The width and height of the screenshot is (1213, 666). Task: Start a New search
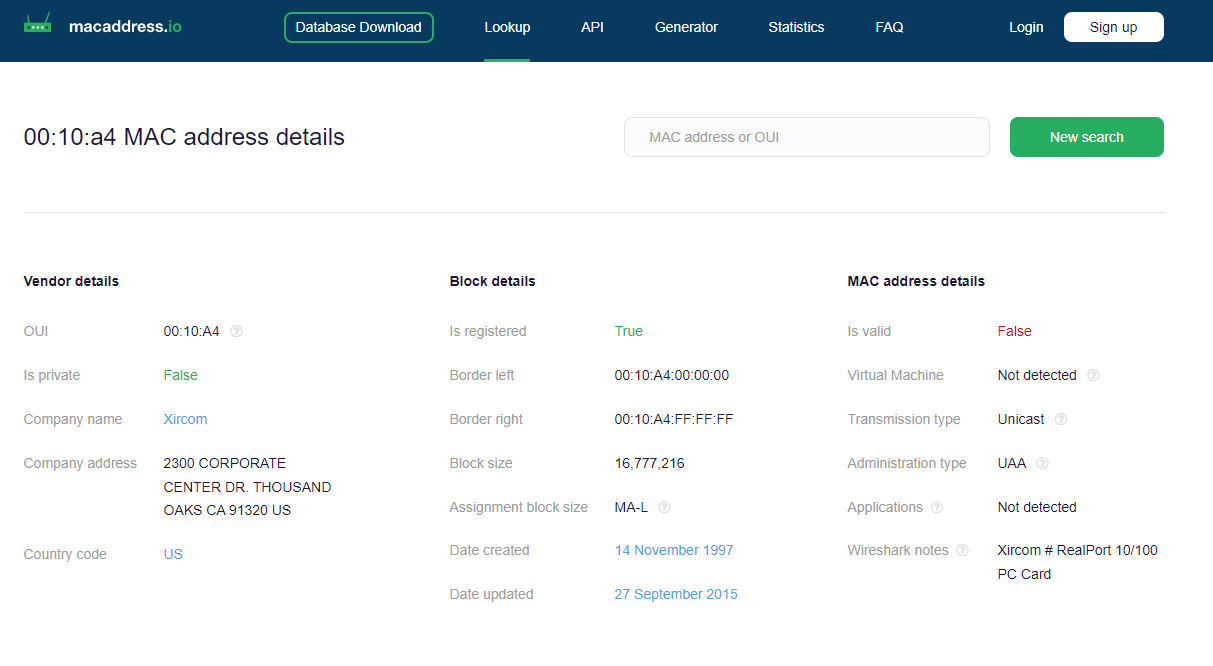click(1087, 137)
